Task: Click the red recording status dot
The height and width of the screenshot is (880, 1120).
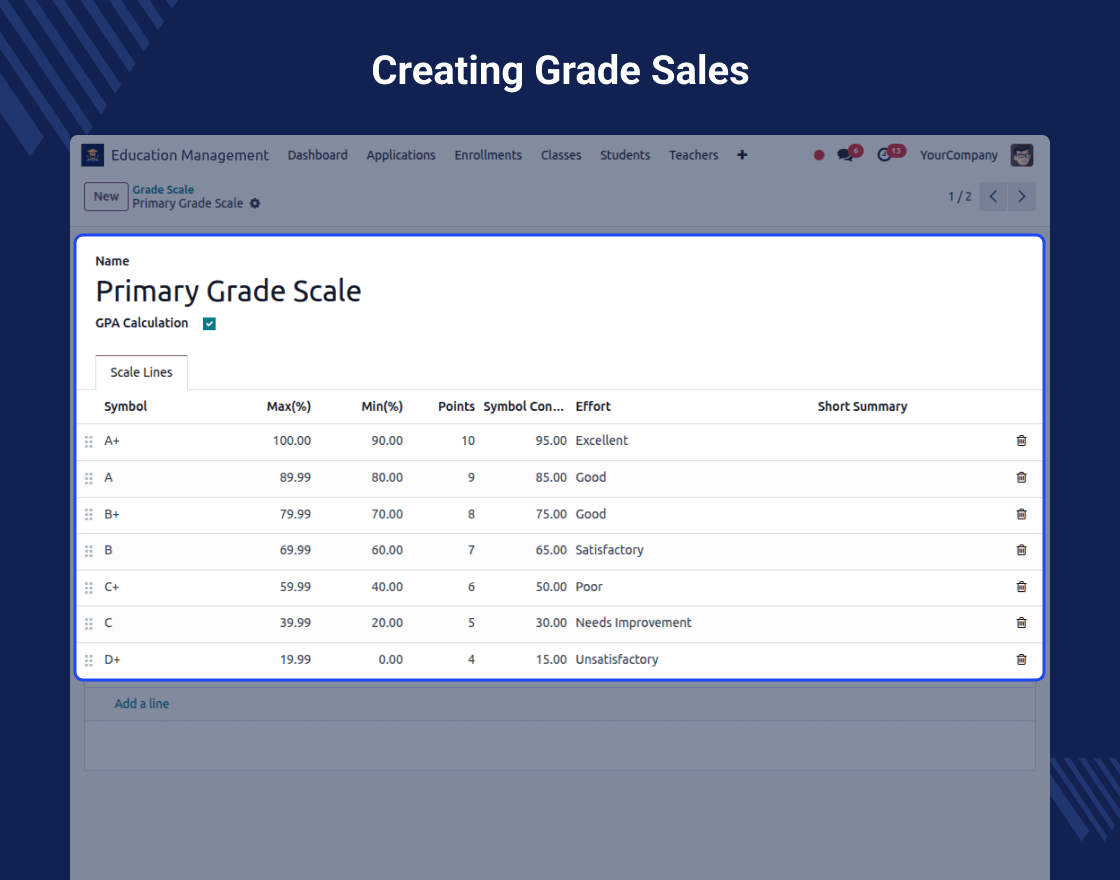Action: 819,155
